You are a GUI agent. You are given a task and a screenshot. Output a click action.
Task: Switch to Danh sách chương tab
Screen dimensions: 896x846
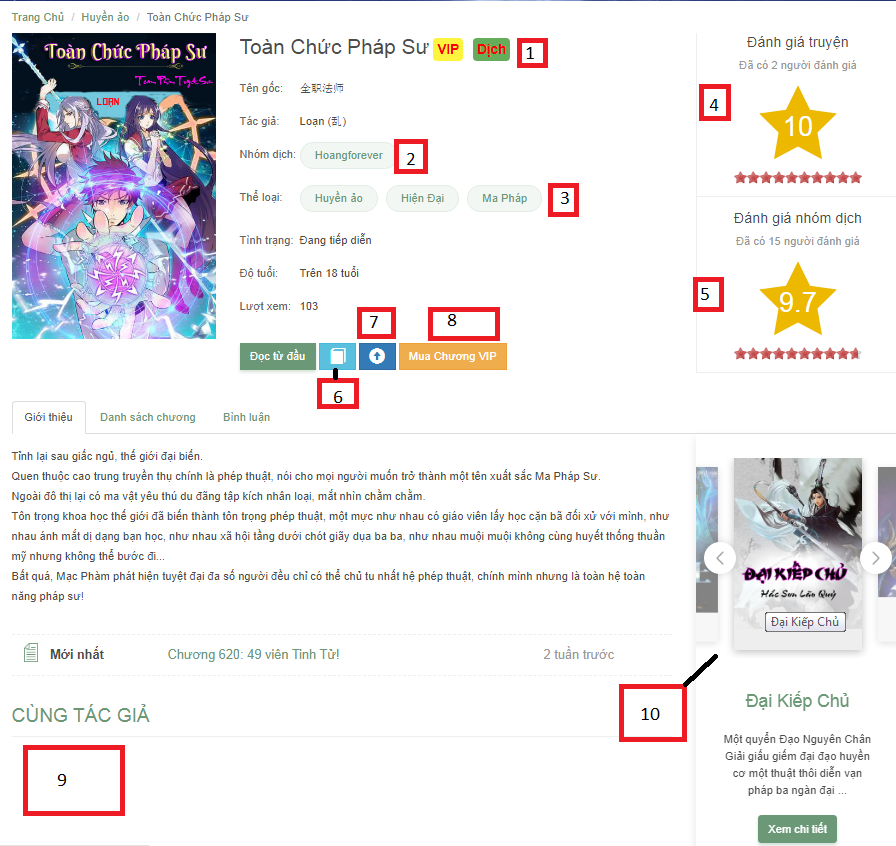coord(147,417)
